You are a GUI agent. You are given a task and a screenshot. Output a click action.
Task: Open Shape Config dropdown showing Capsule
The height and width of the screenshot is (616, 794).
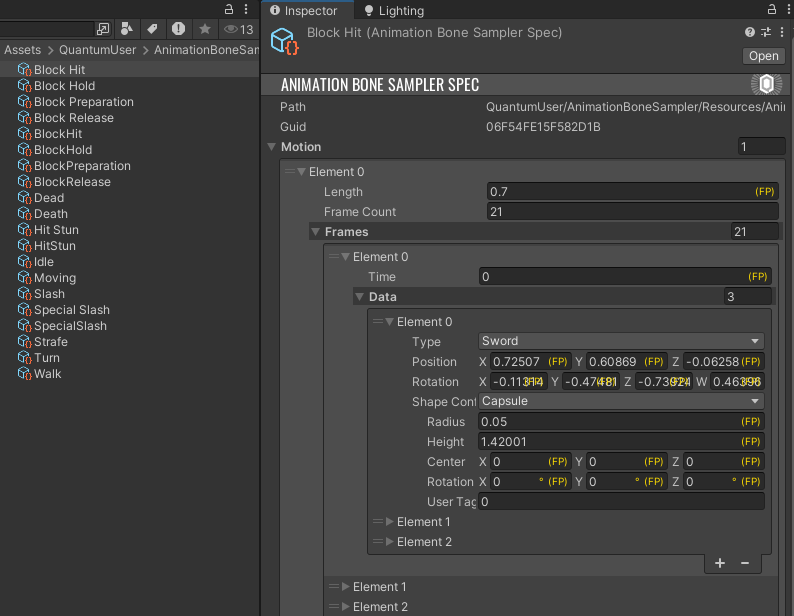[x=621, y=401]
